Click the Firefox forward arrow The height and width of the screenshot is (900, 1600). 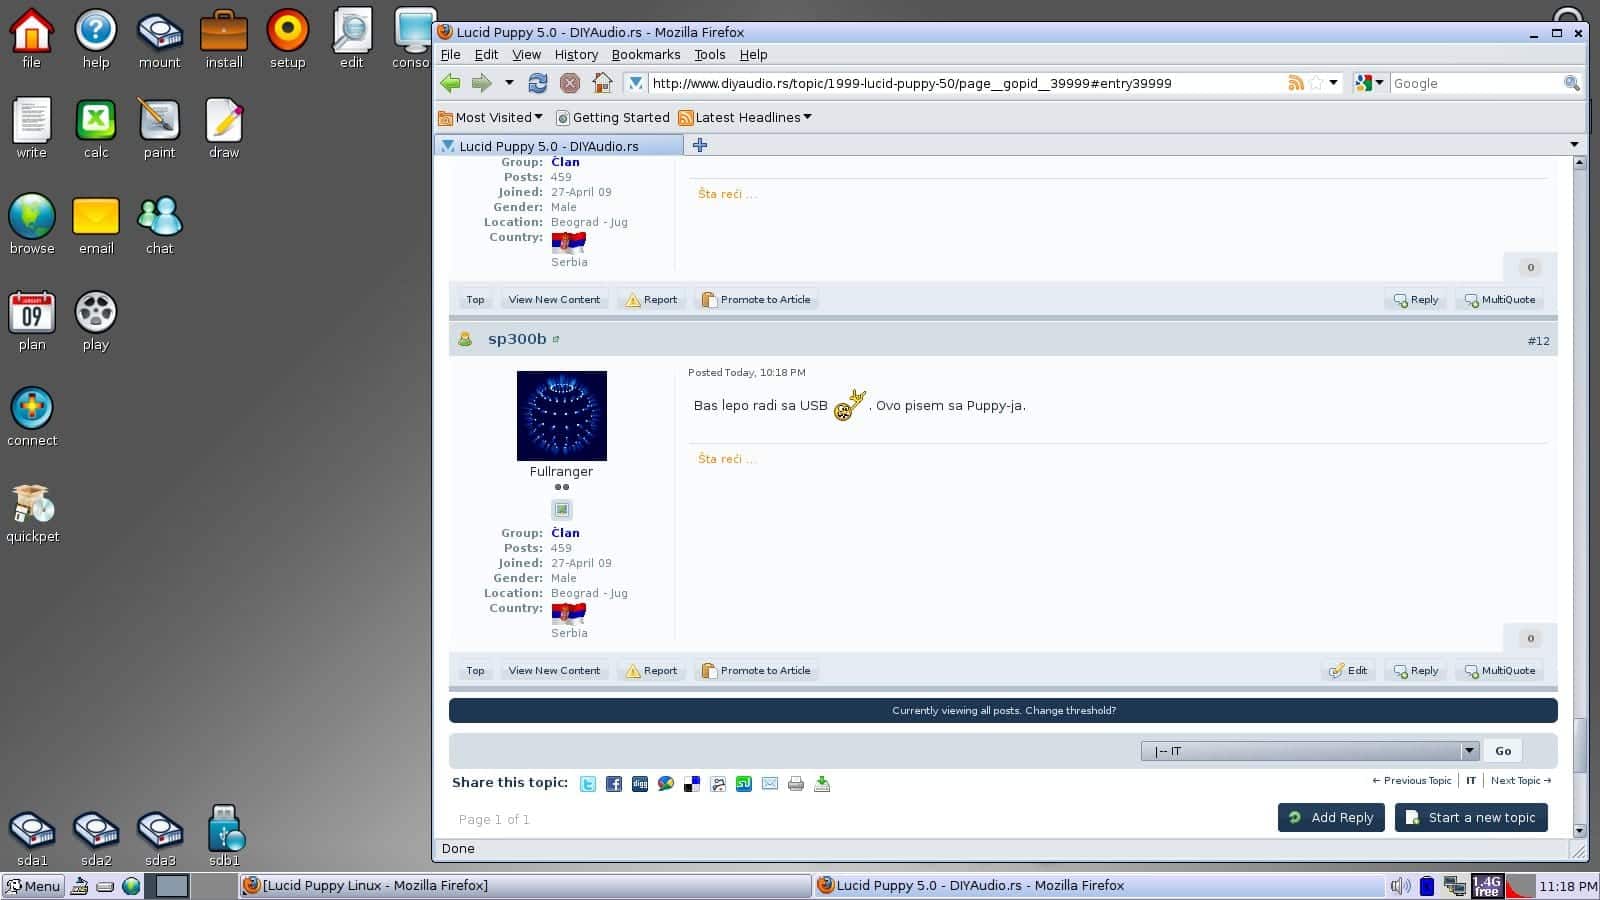[x=482, y=83]
